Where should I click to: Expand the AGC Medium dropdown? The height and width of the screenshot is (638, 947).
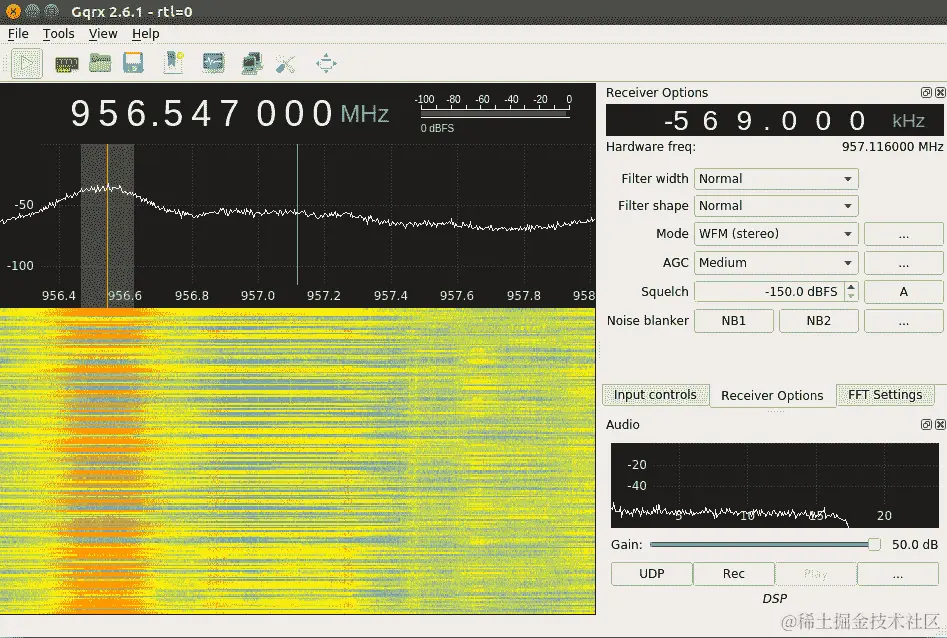pyautogui.click(x=776, y=263)
